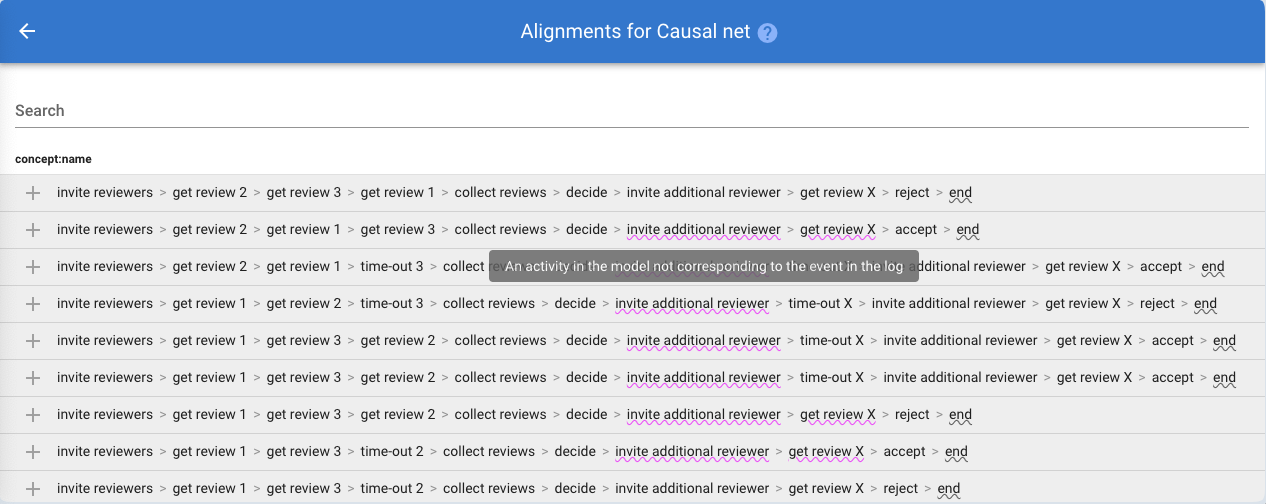Image resolution: width=1266 pixels, height=504 pixels.
Task: Click the plus icon on sixth row
Action: 32,378
